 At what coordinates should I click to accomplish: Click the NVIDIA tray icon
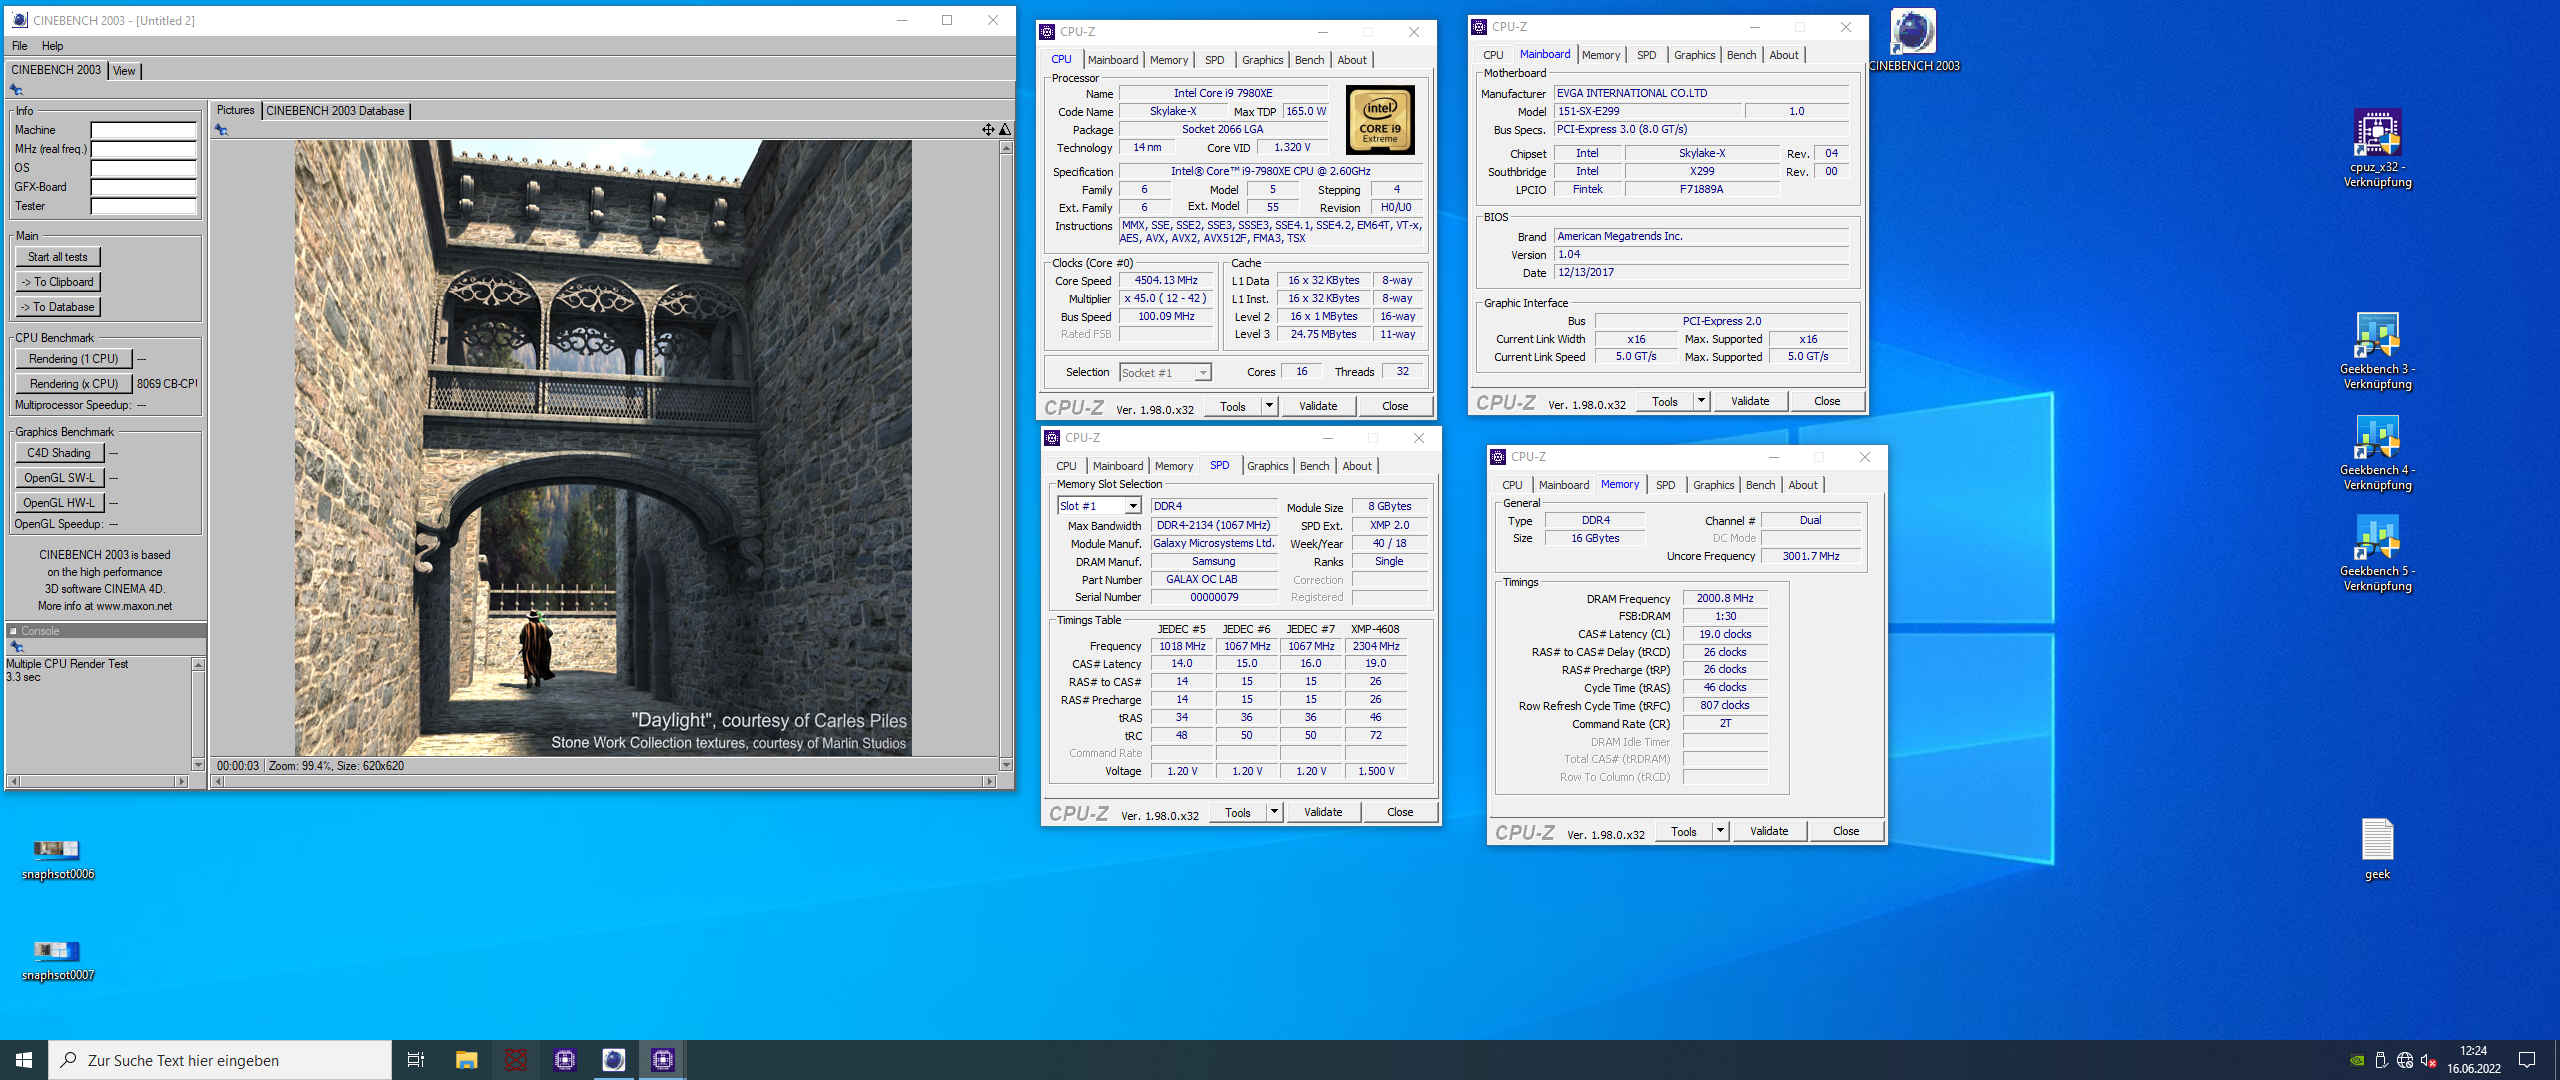(x=2357, y=1060)
